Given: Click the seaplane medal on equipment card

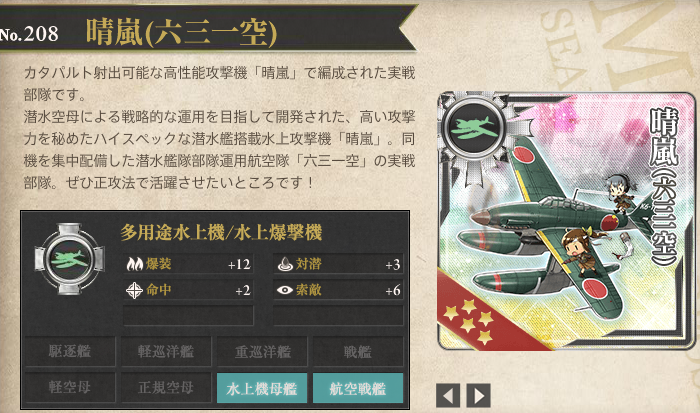Looking at the screenshot, I should [x=474, y=128].
